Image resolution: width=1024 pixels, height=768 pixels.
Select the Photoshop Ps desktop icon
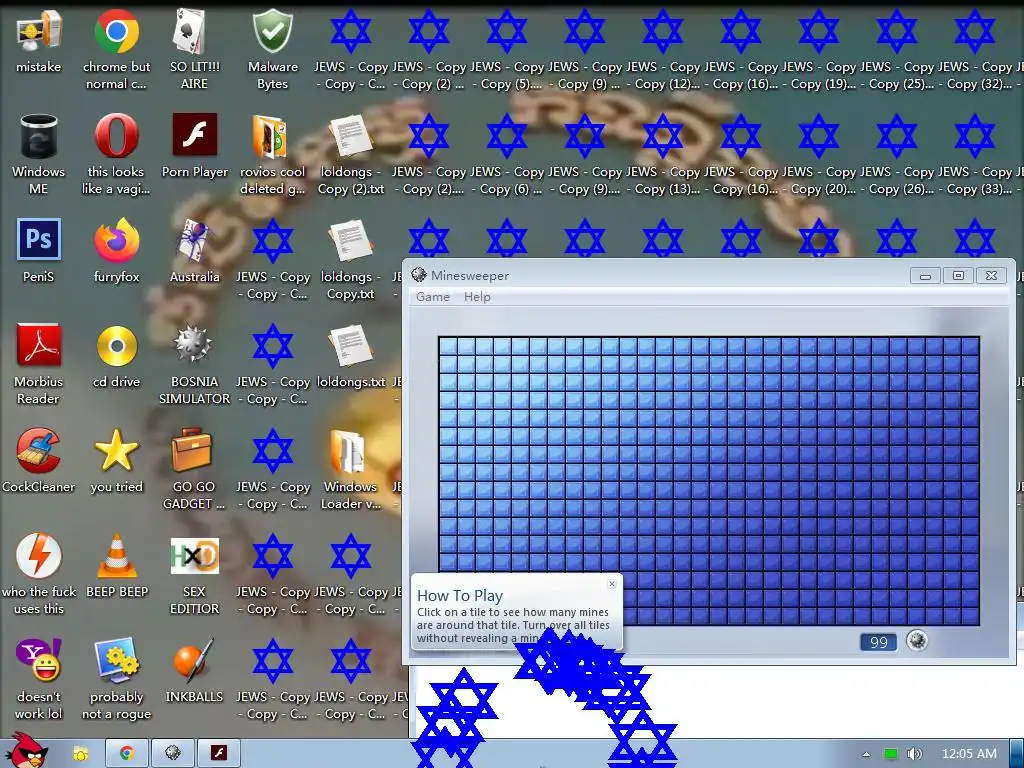(x=39, y=251)
